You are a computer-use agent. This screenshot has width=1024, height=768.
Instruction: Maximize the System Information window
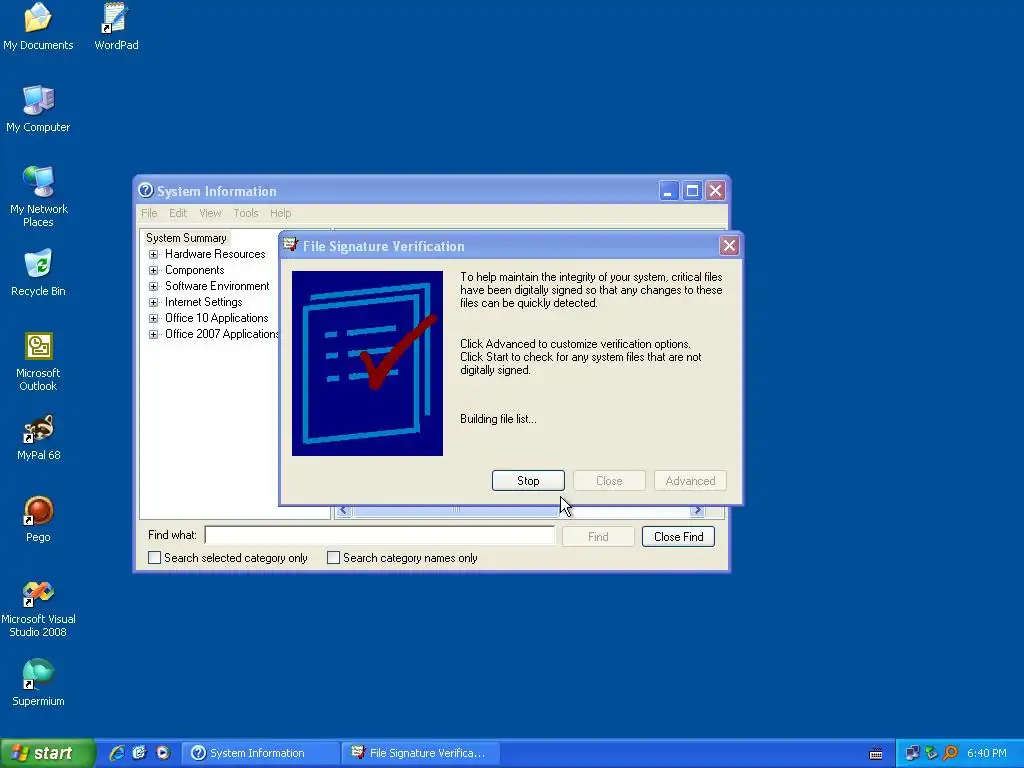[x=692, y=191]
